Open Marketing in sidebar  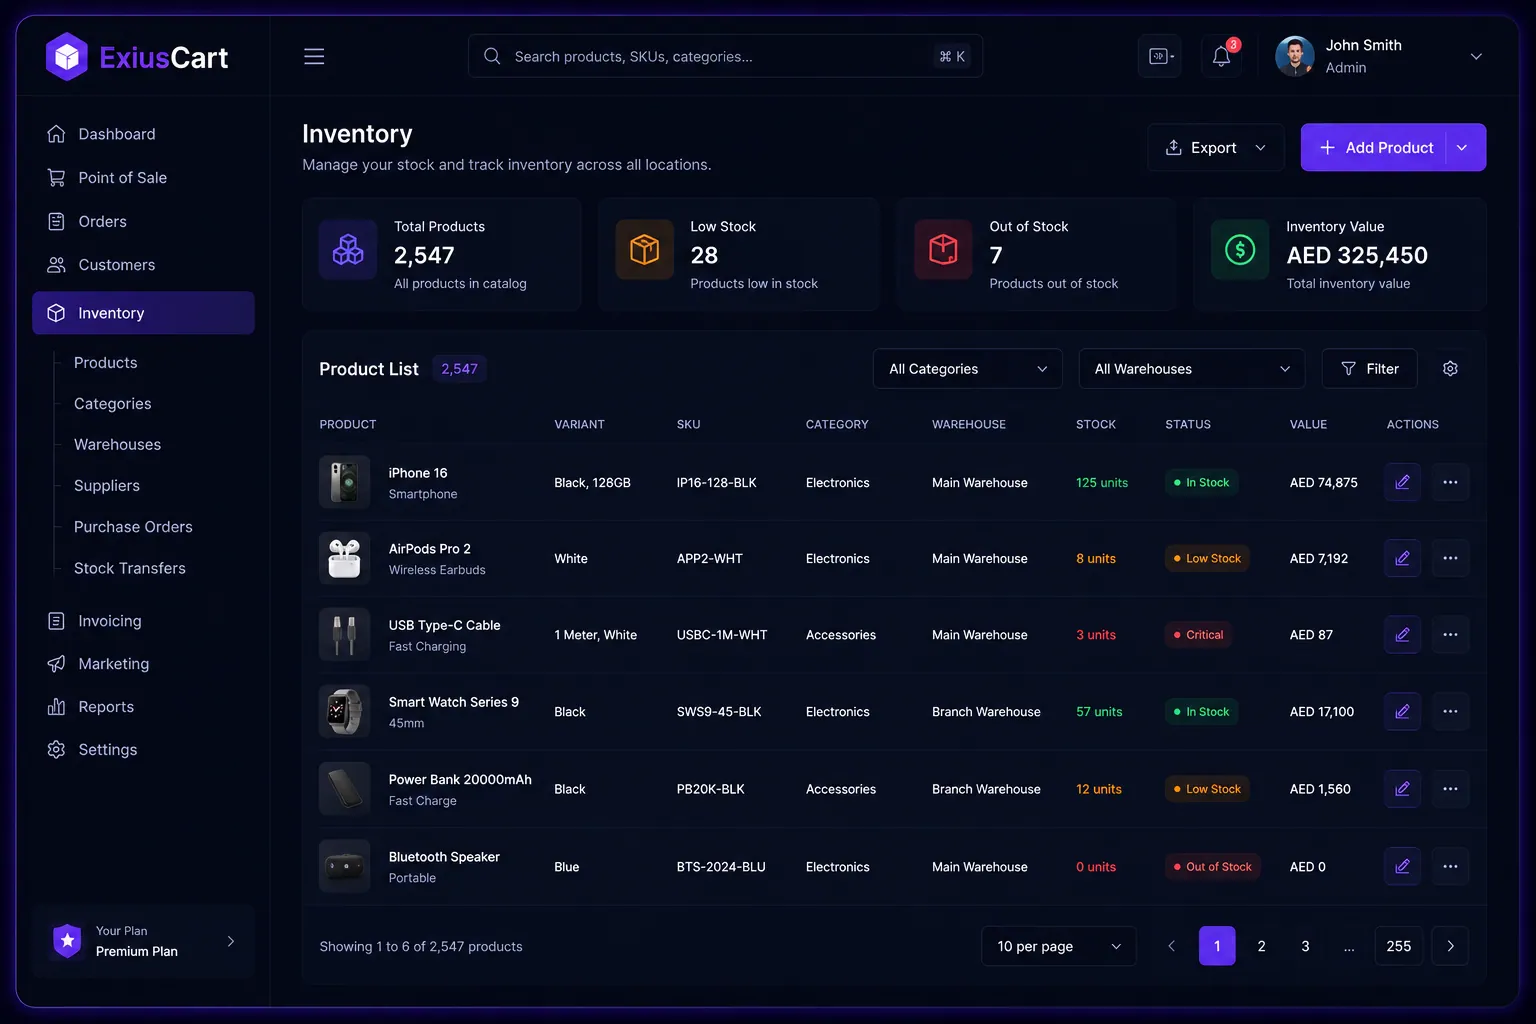[x=143, y=664]
